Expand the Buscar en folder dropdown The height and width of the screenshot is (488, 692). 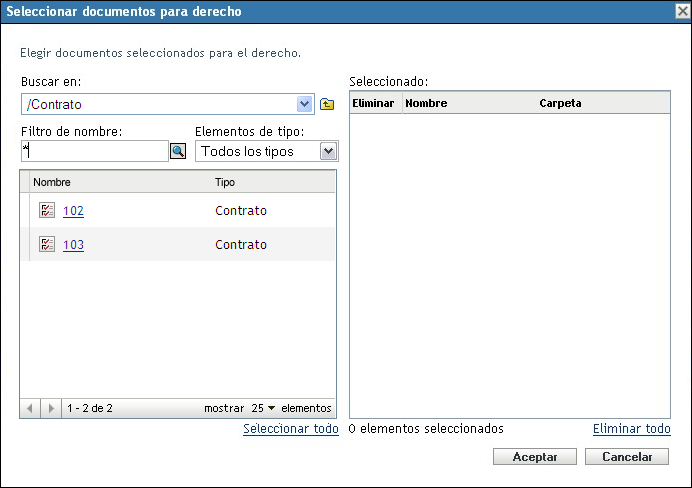(305, 104)
